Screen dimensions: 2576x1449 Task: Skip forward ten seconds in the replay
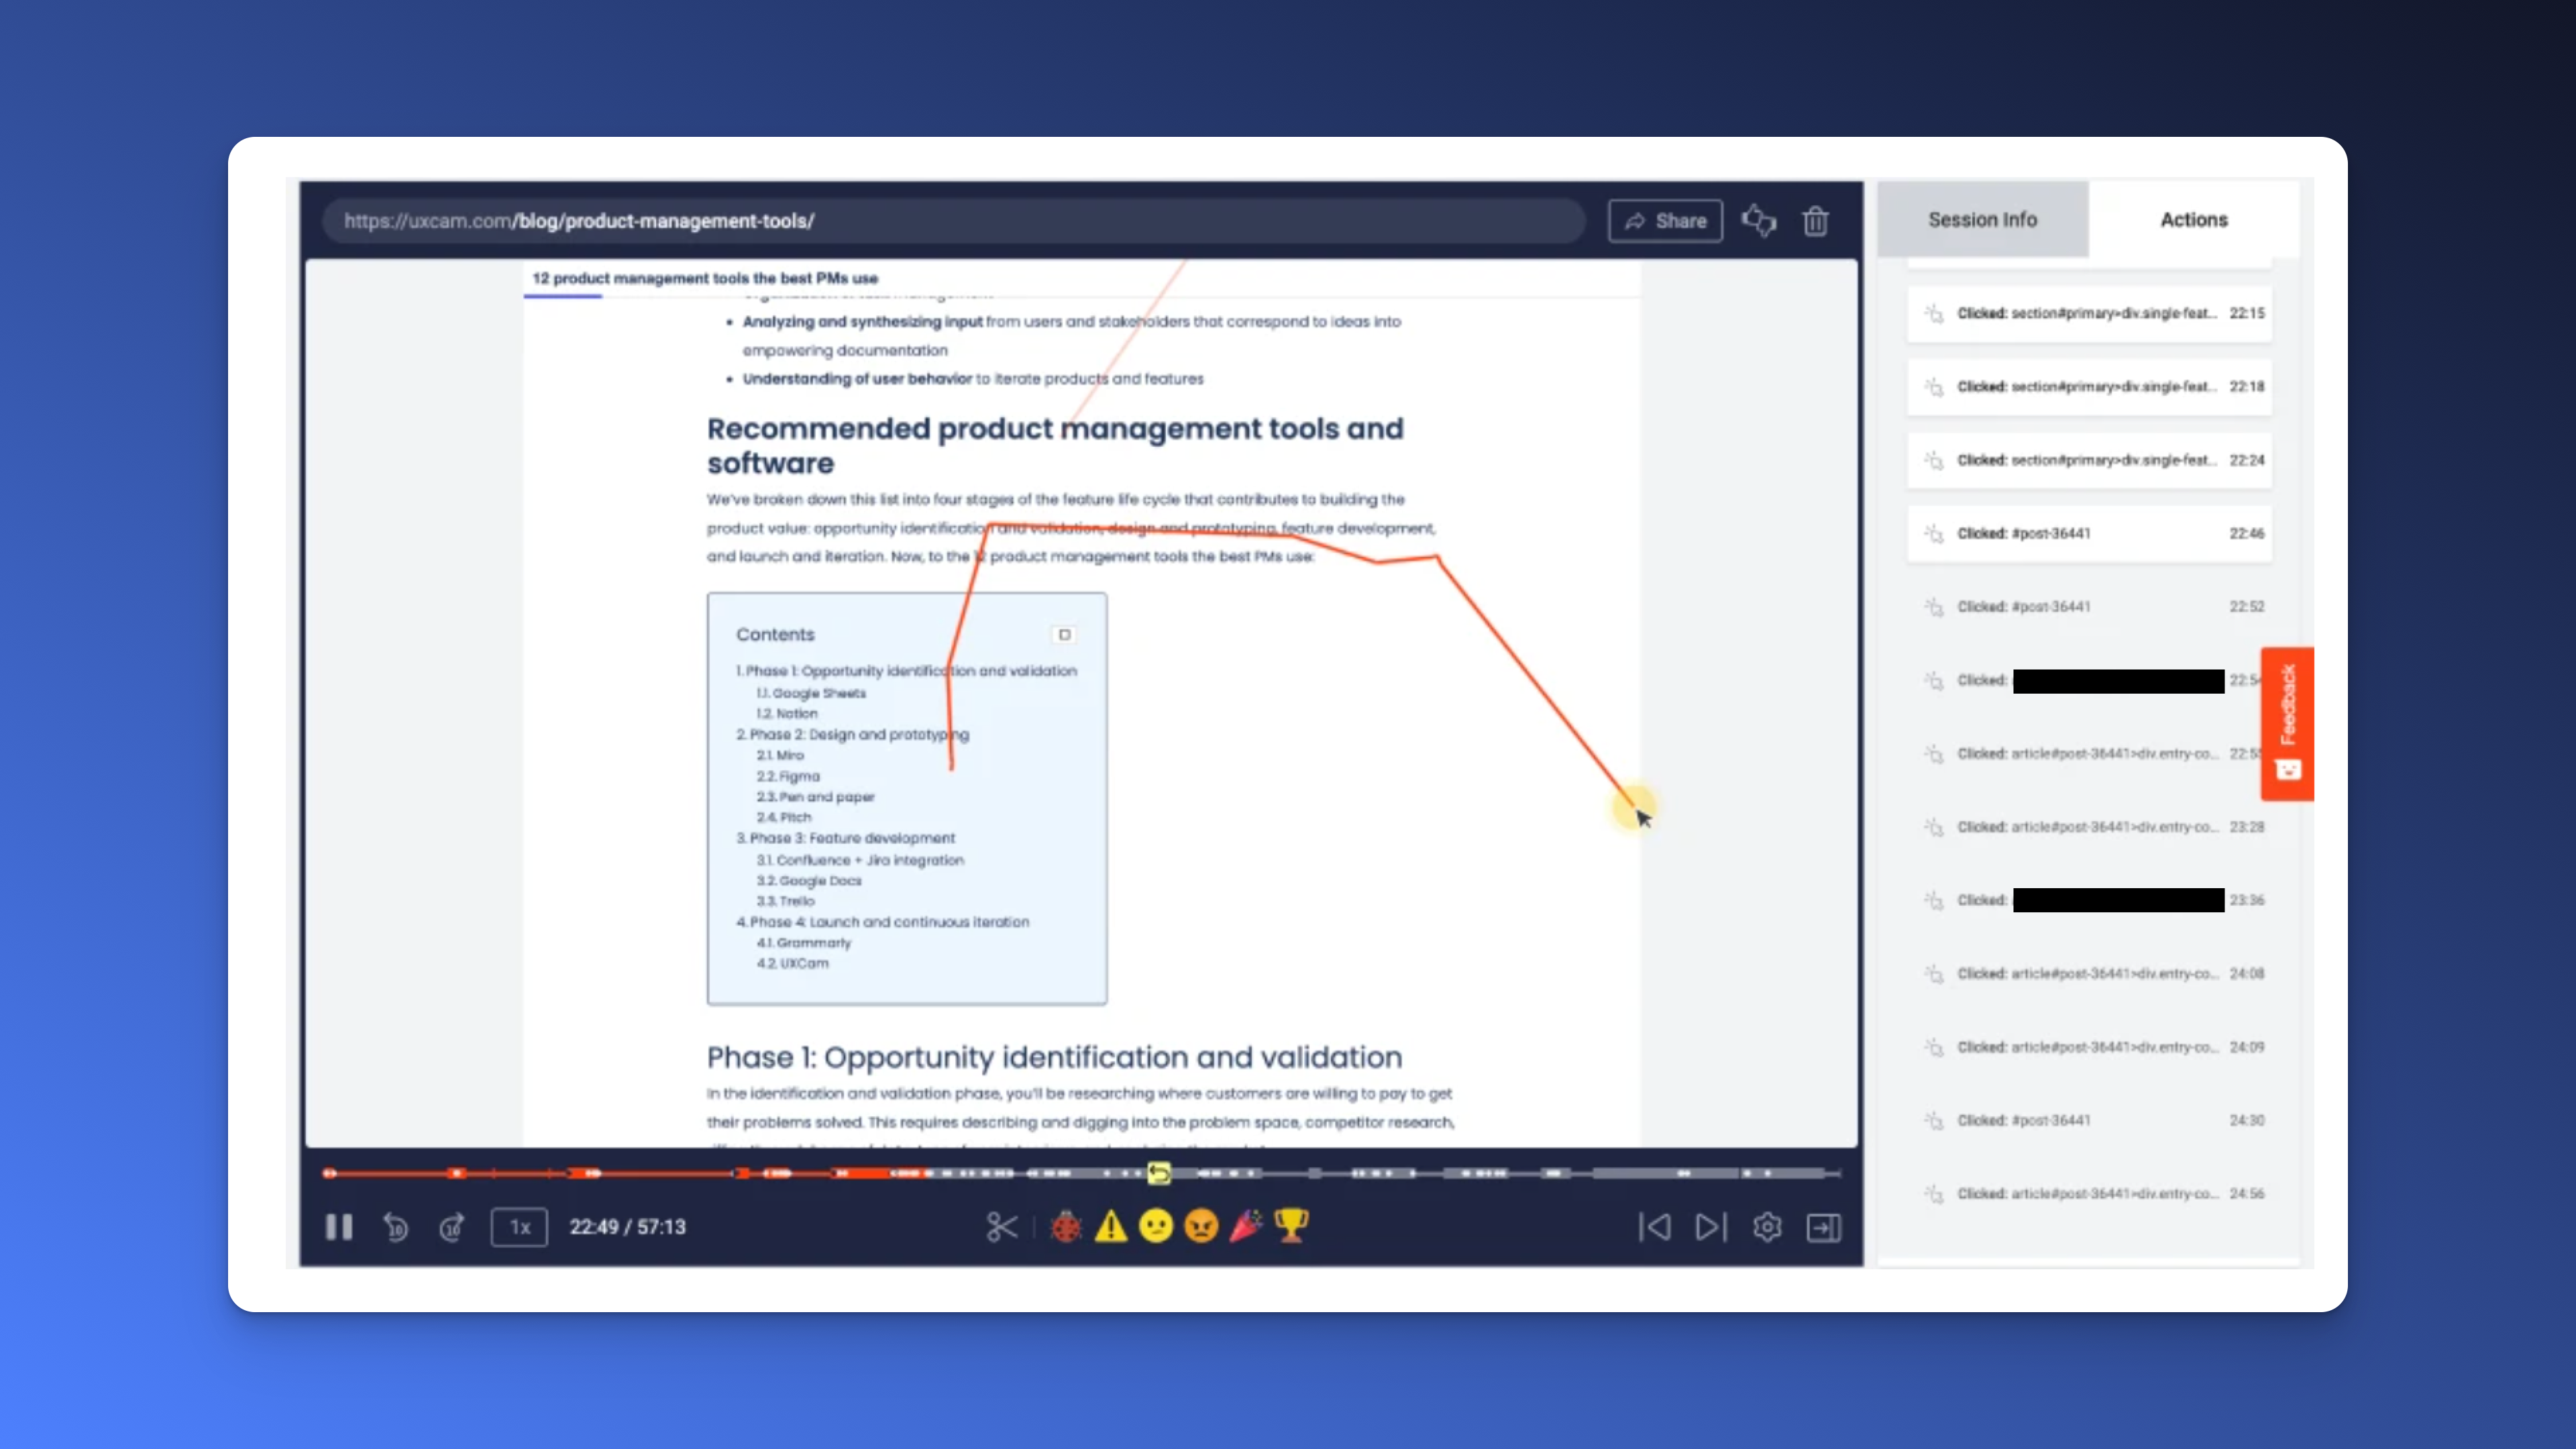[452, 1227]
